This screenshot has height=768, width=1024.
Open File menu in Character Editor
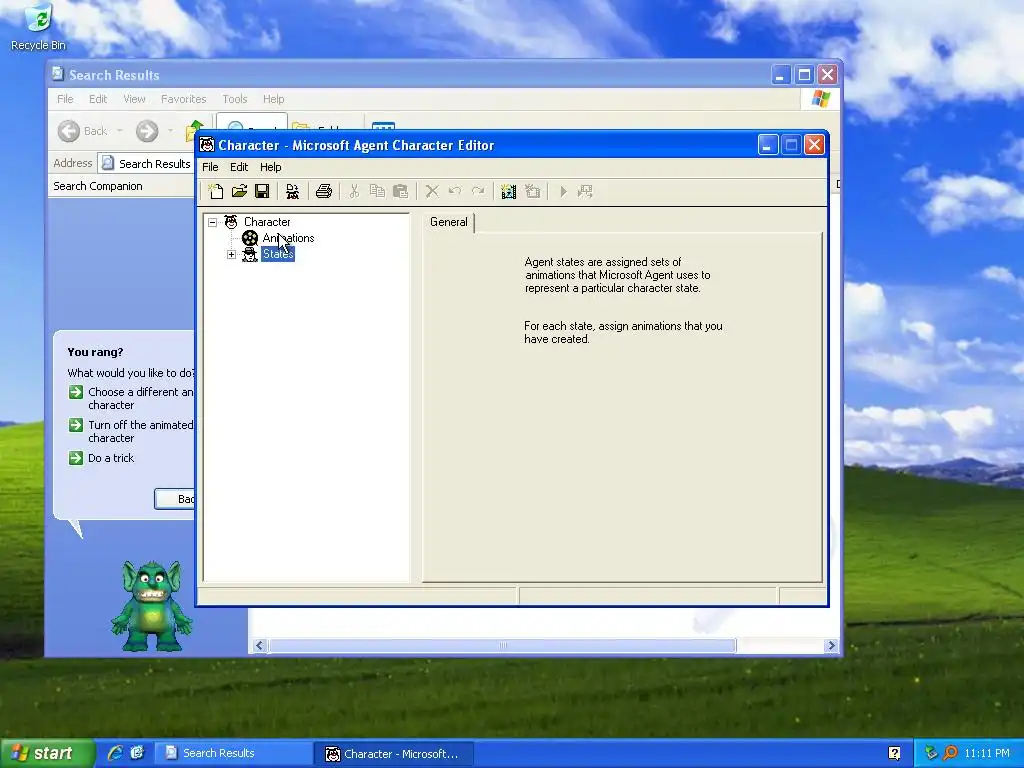click(x=210, y=167)
